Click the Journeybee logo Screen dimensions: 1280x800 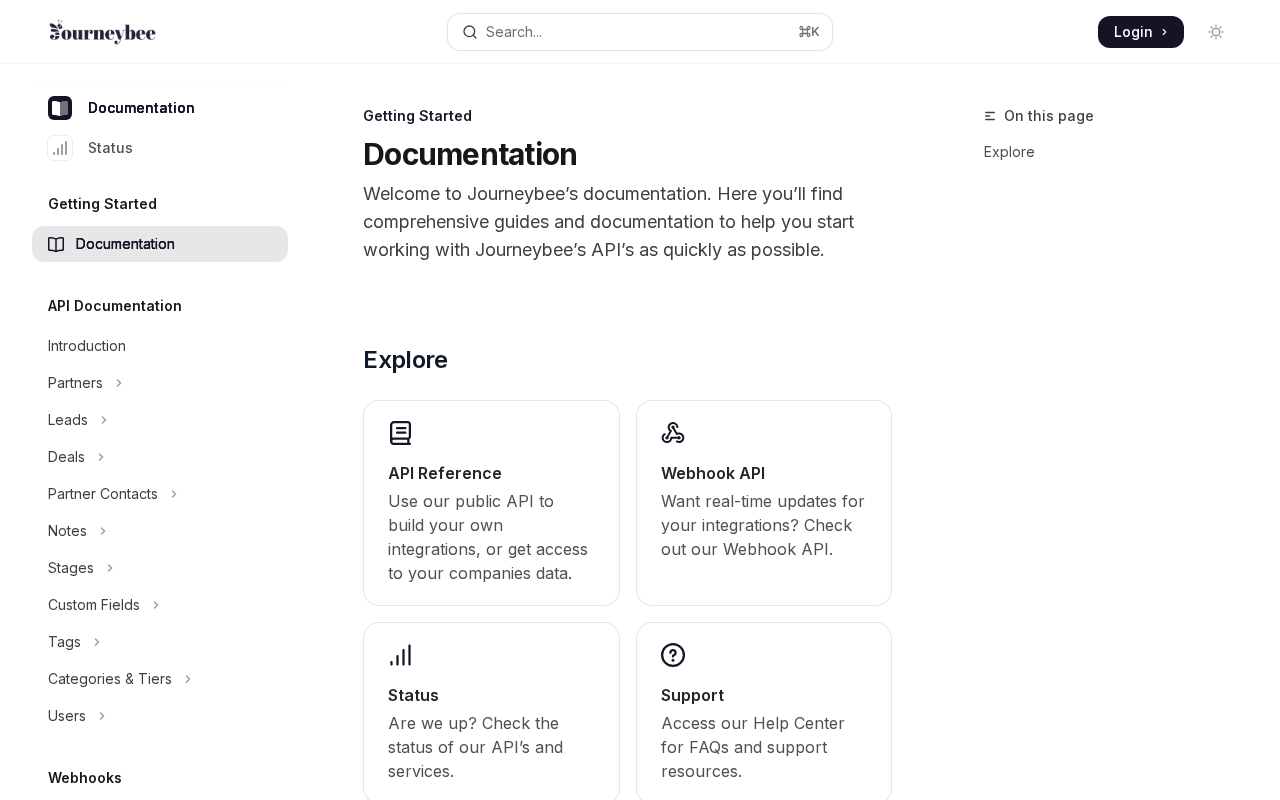coord(102,32)
